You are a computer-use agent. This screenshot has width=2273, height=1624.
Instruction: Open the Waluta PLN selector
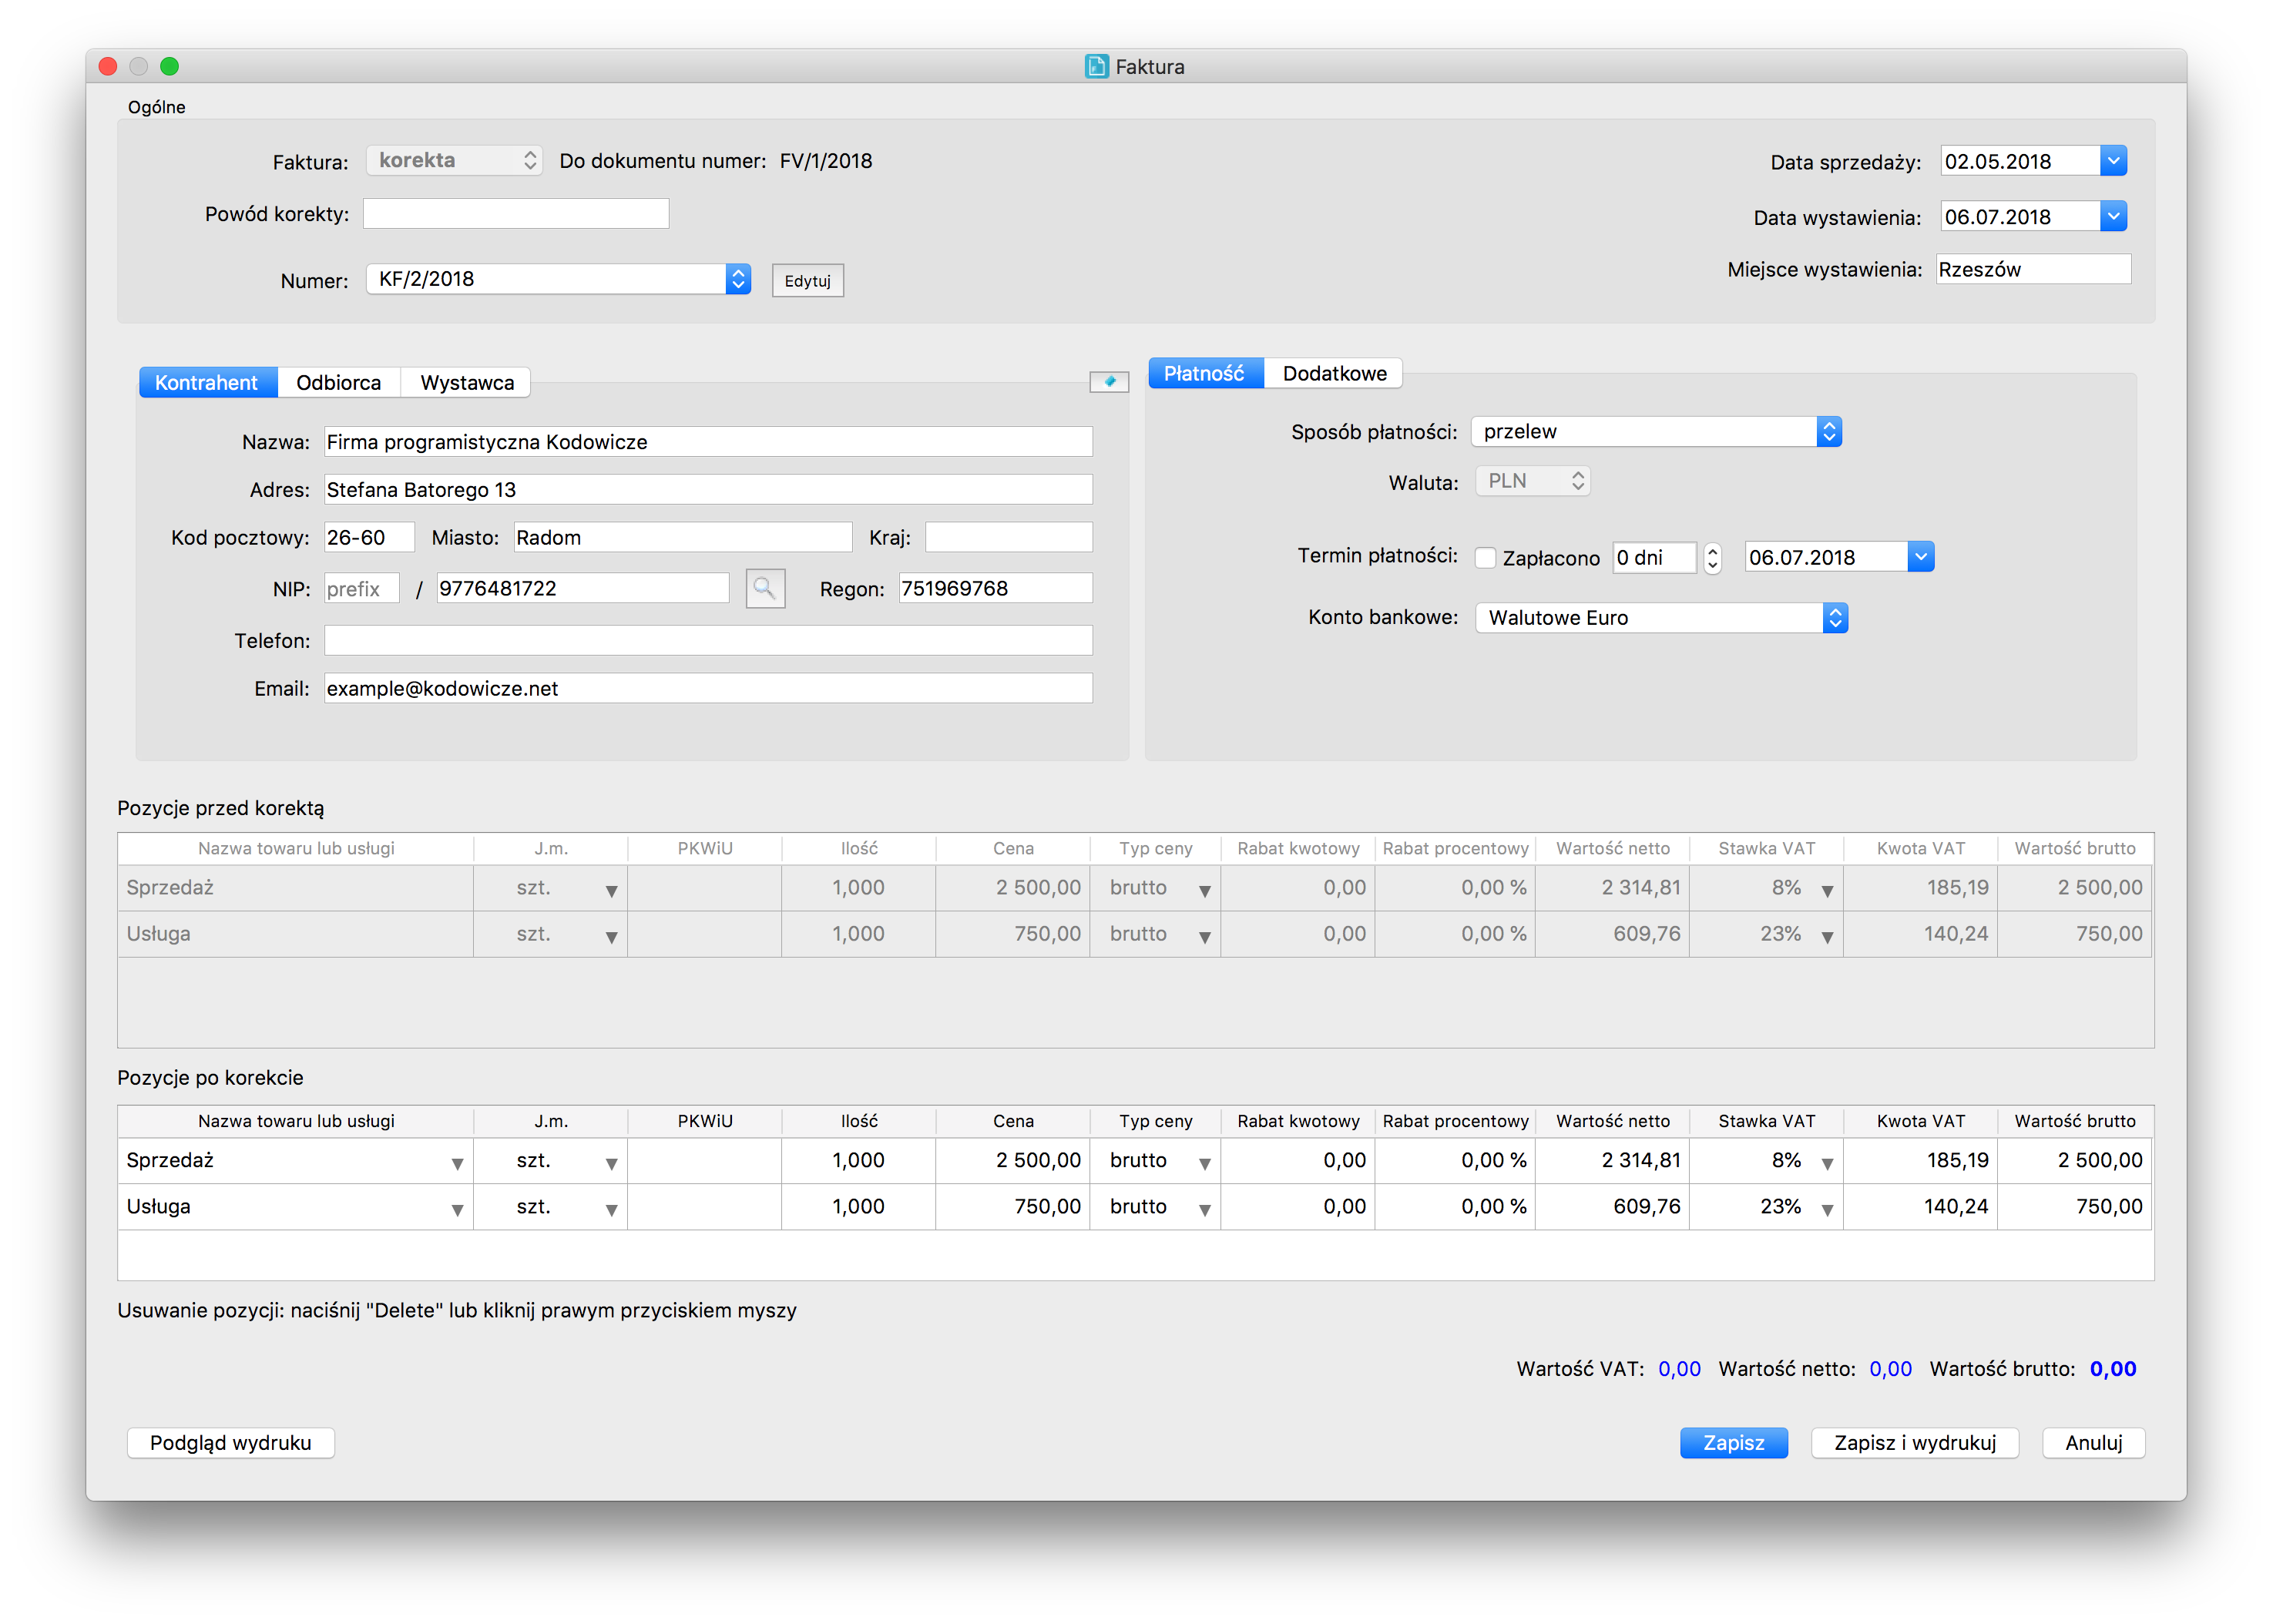coord(1533,481)
